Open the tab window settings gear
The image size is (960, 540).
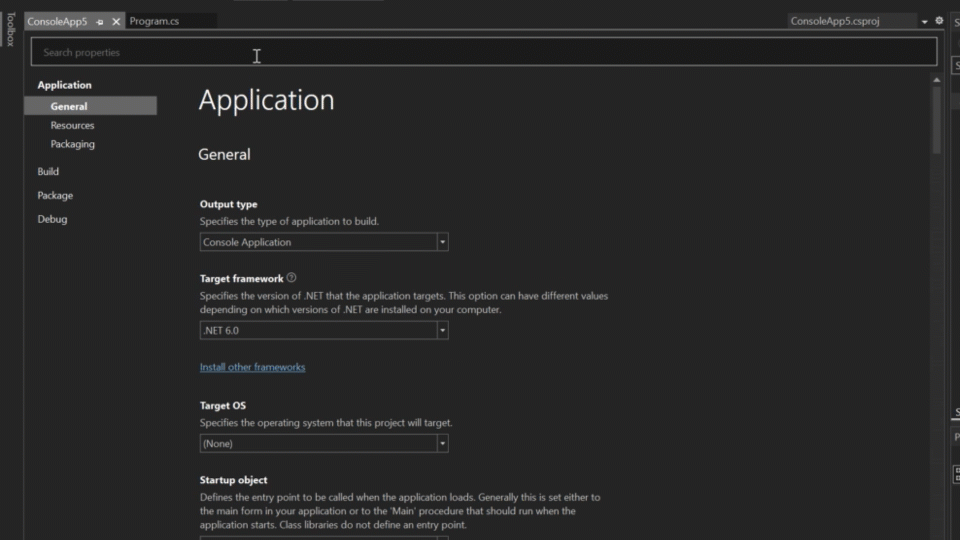939,21
